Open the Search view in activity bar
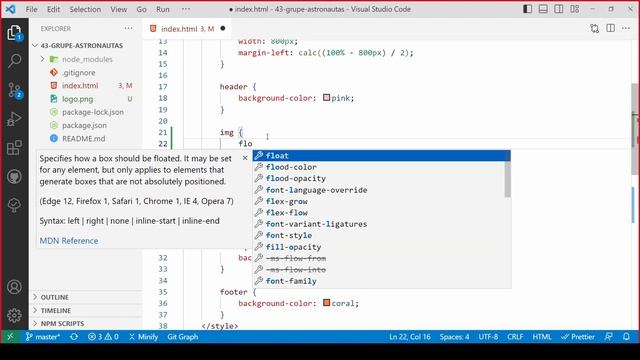The image size is (640, 360). point(14,61)
